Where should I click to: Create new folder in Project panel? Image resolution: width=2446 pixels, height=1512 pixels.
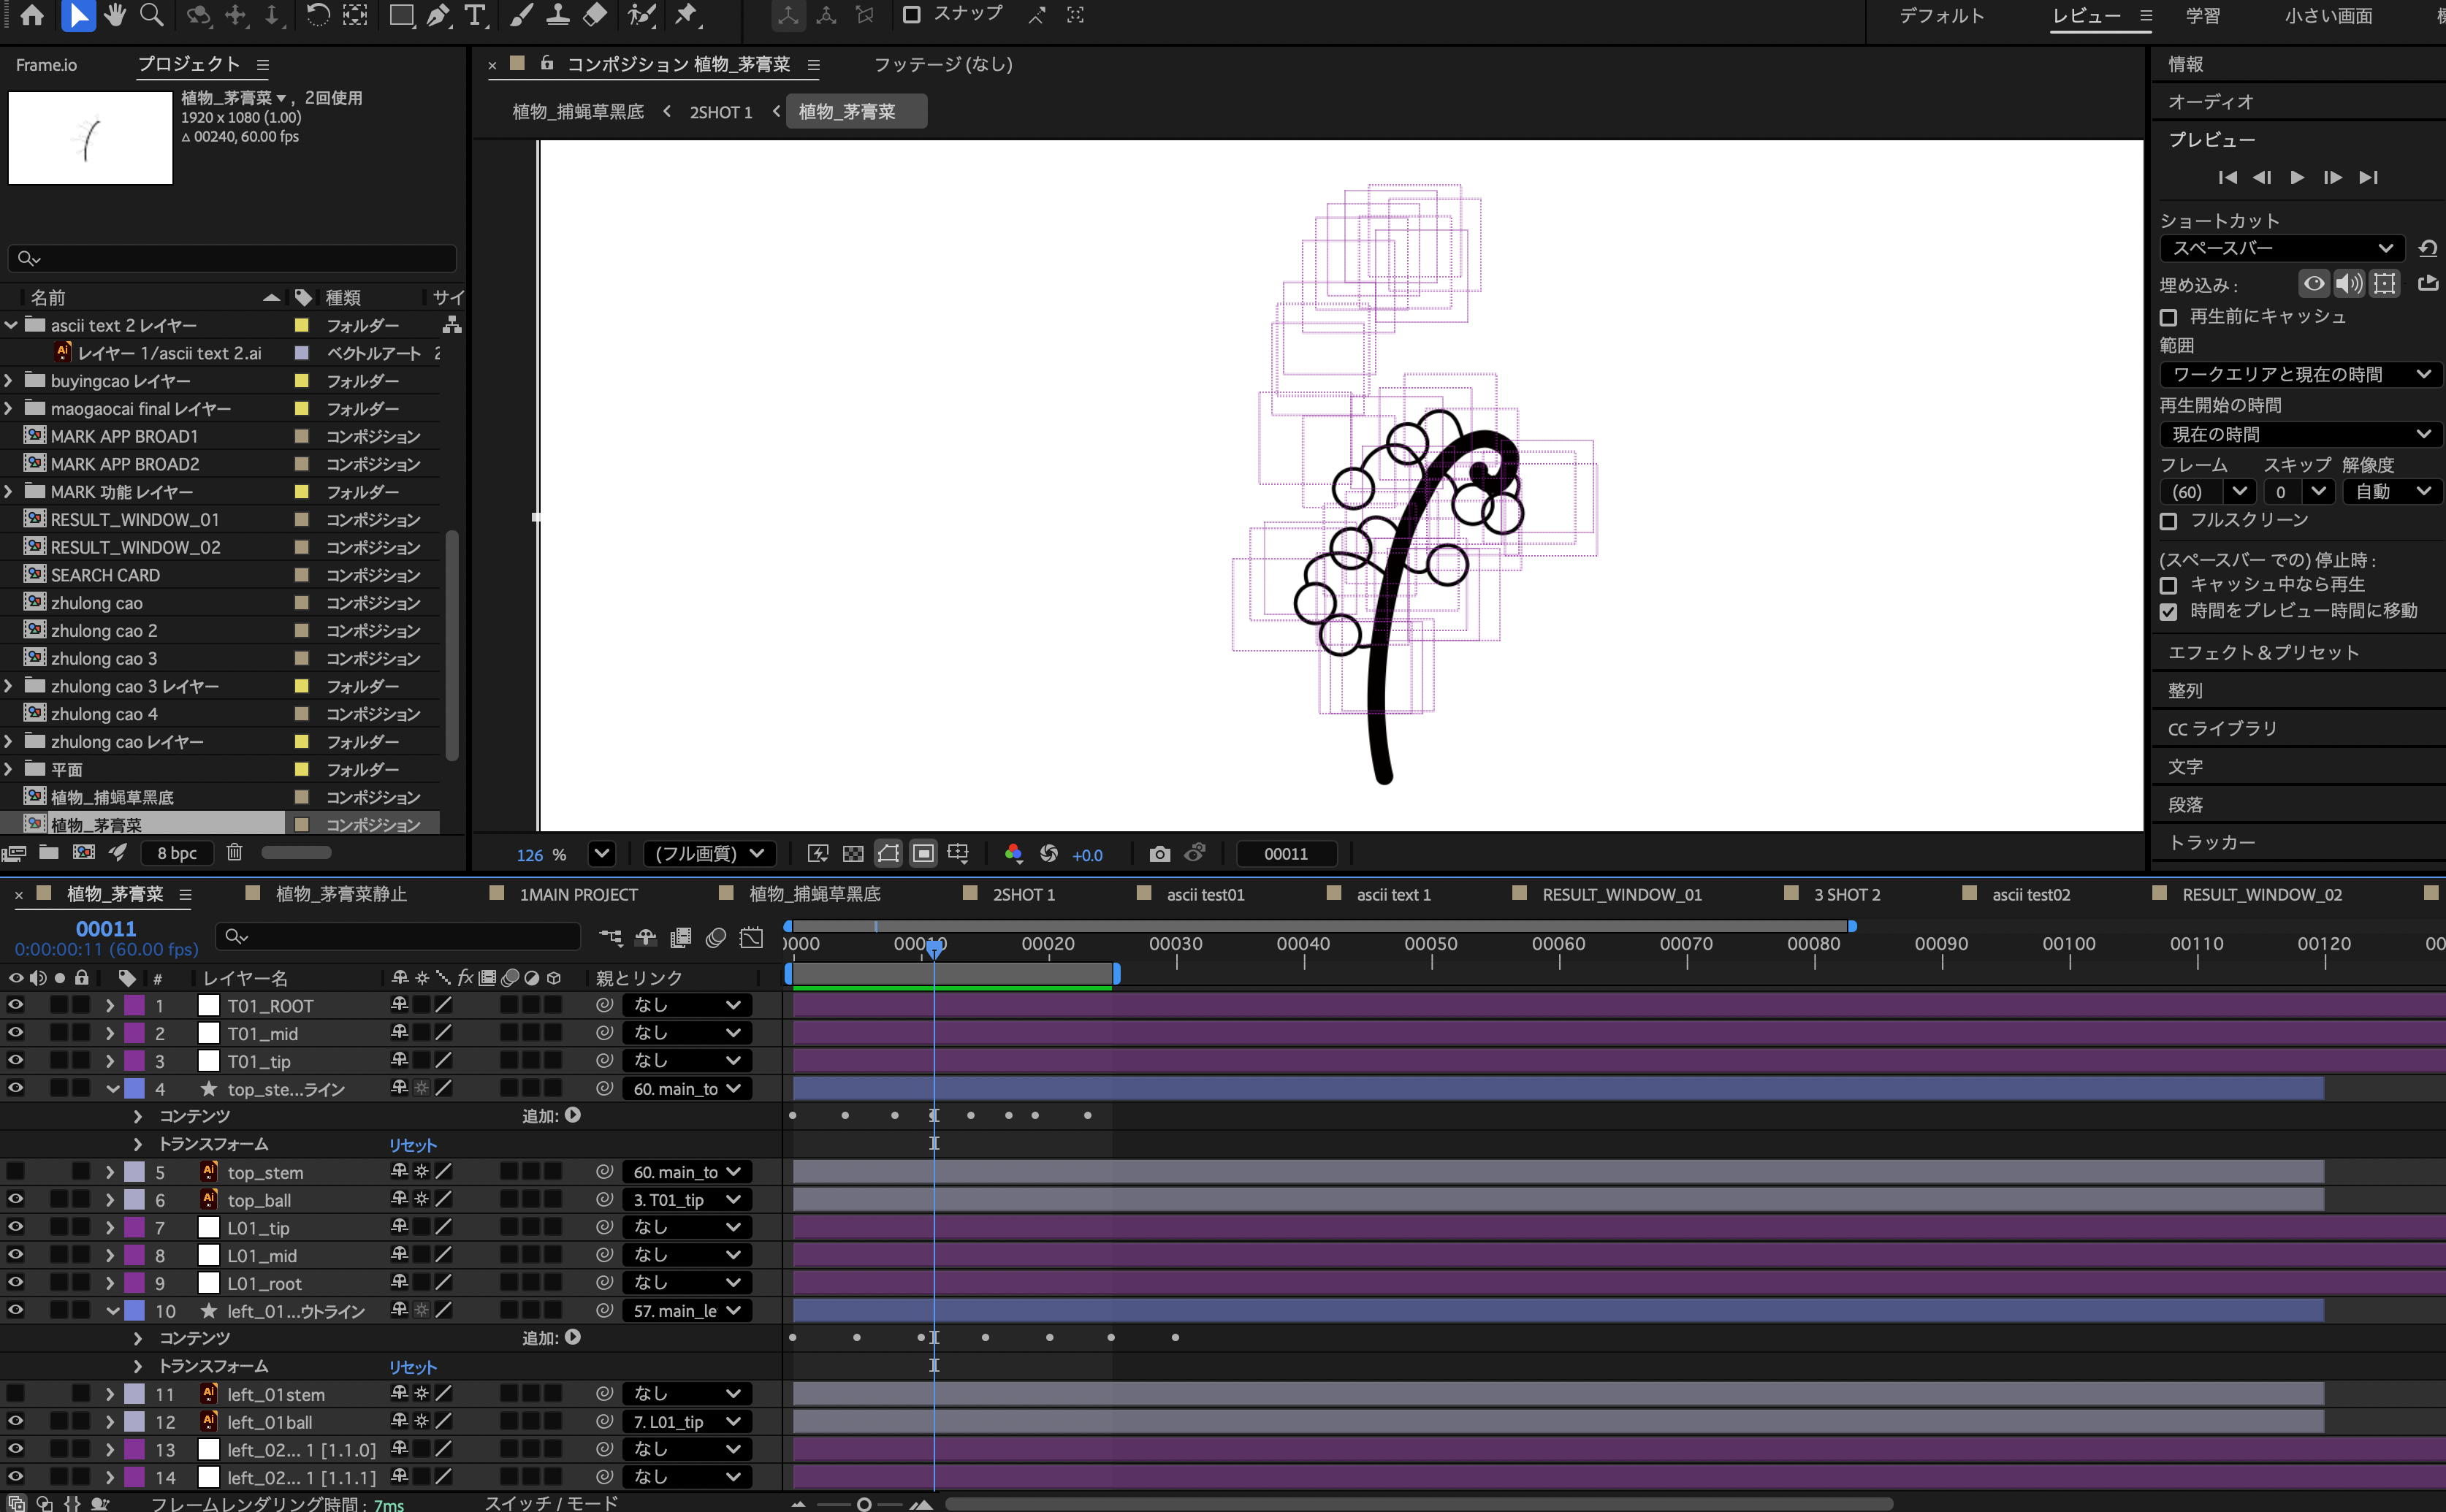(48, 852)
